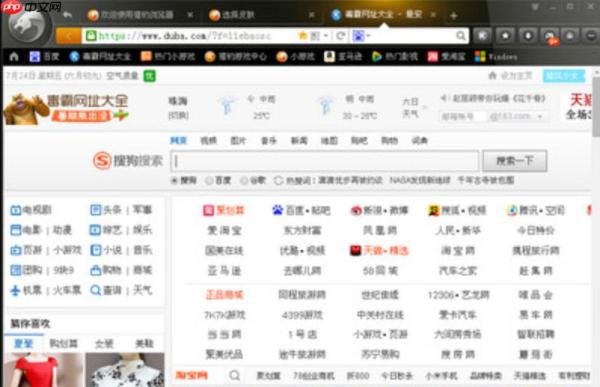The image size is (600, 387).
Task: Click the first toolbar button left of star
Action: pyautogui.click(x=483, y=36)
